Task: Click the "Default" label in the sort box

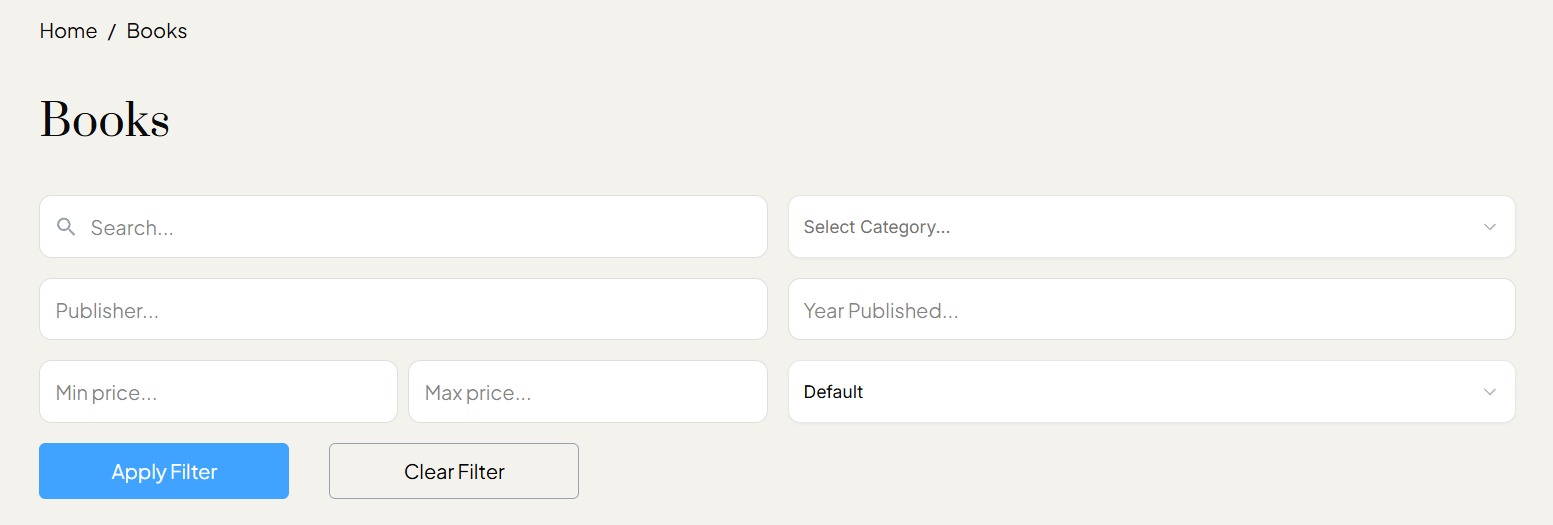Action: 833,392
